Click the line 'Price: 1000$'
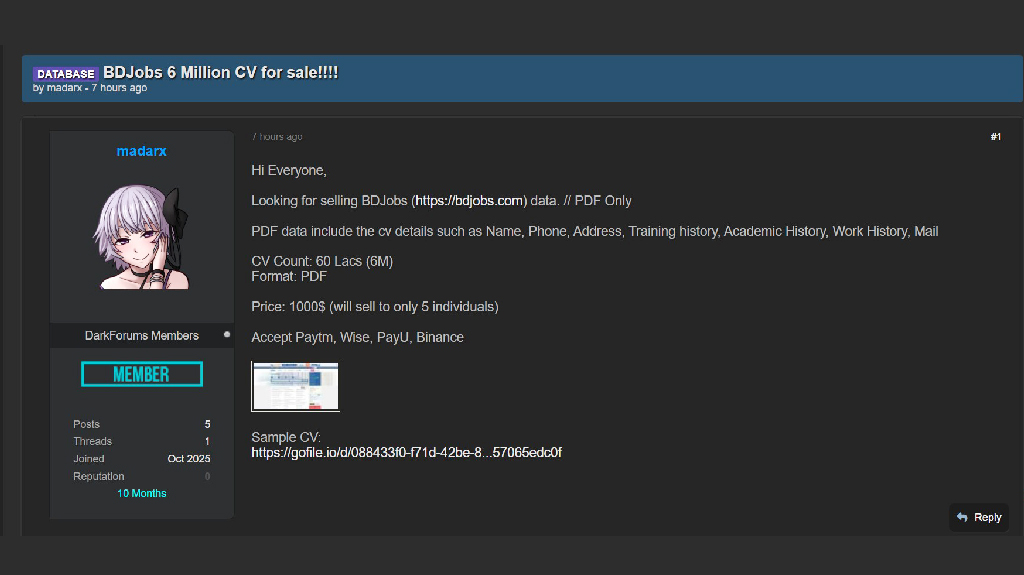Screen dimensions: 1024x575 (x=375, y=306)
